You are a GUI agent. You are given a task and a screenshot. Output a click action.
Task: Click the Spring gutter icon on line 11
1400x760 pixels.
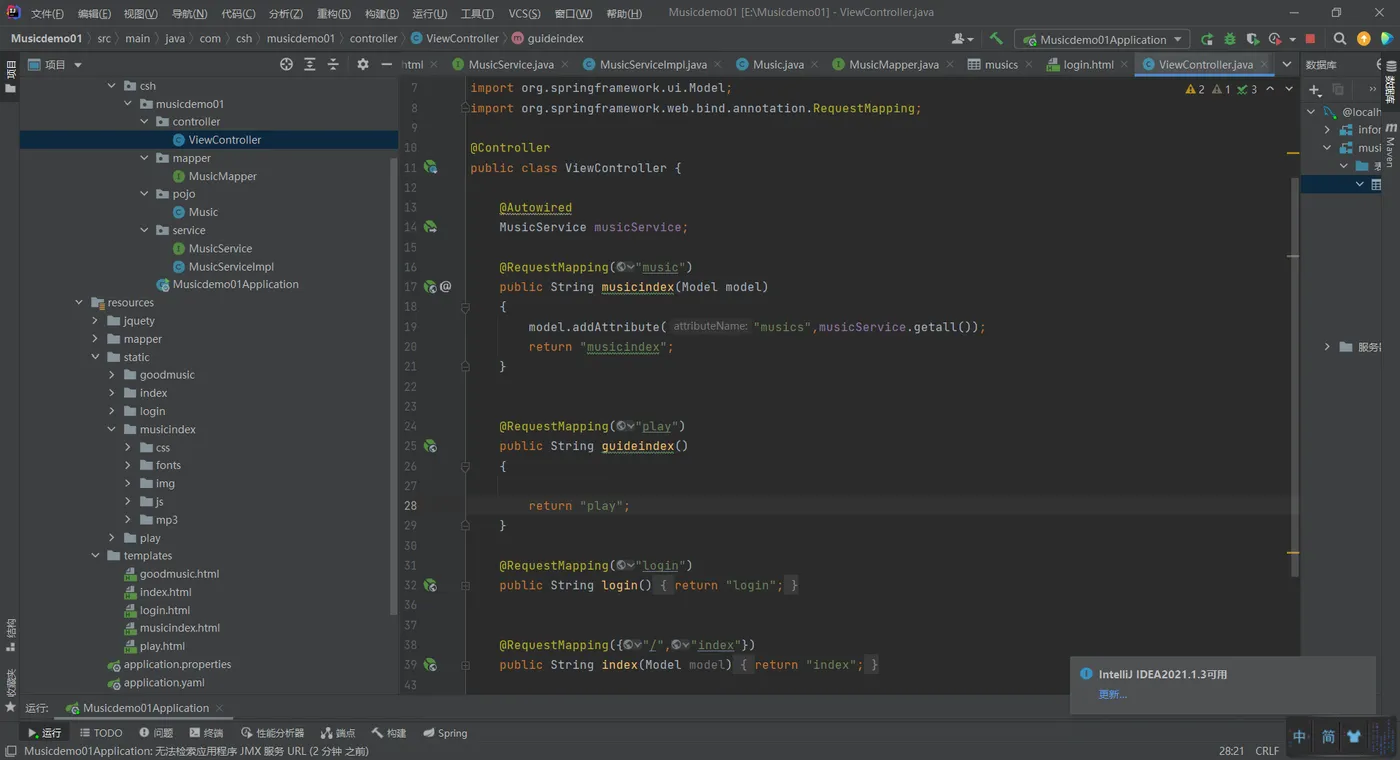[430, 167]
